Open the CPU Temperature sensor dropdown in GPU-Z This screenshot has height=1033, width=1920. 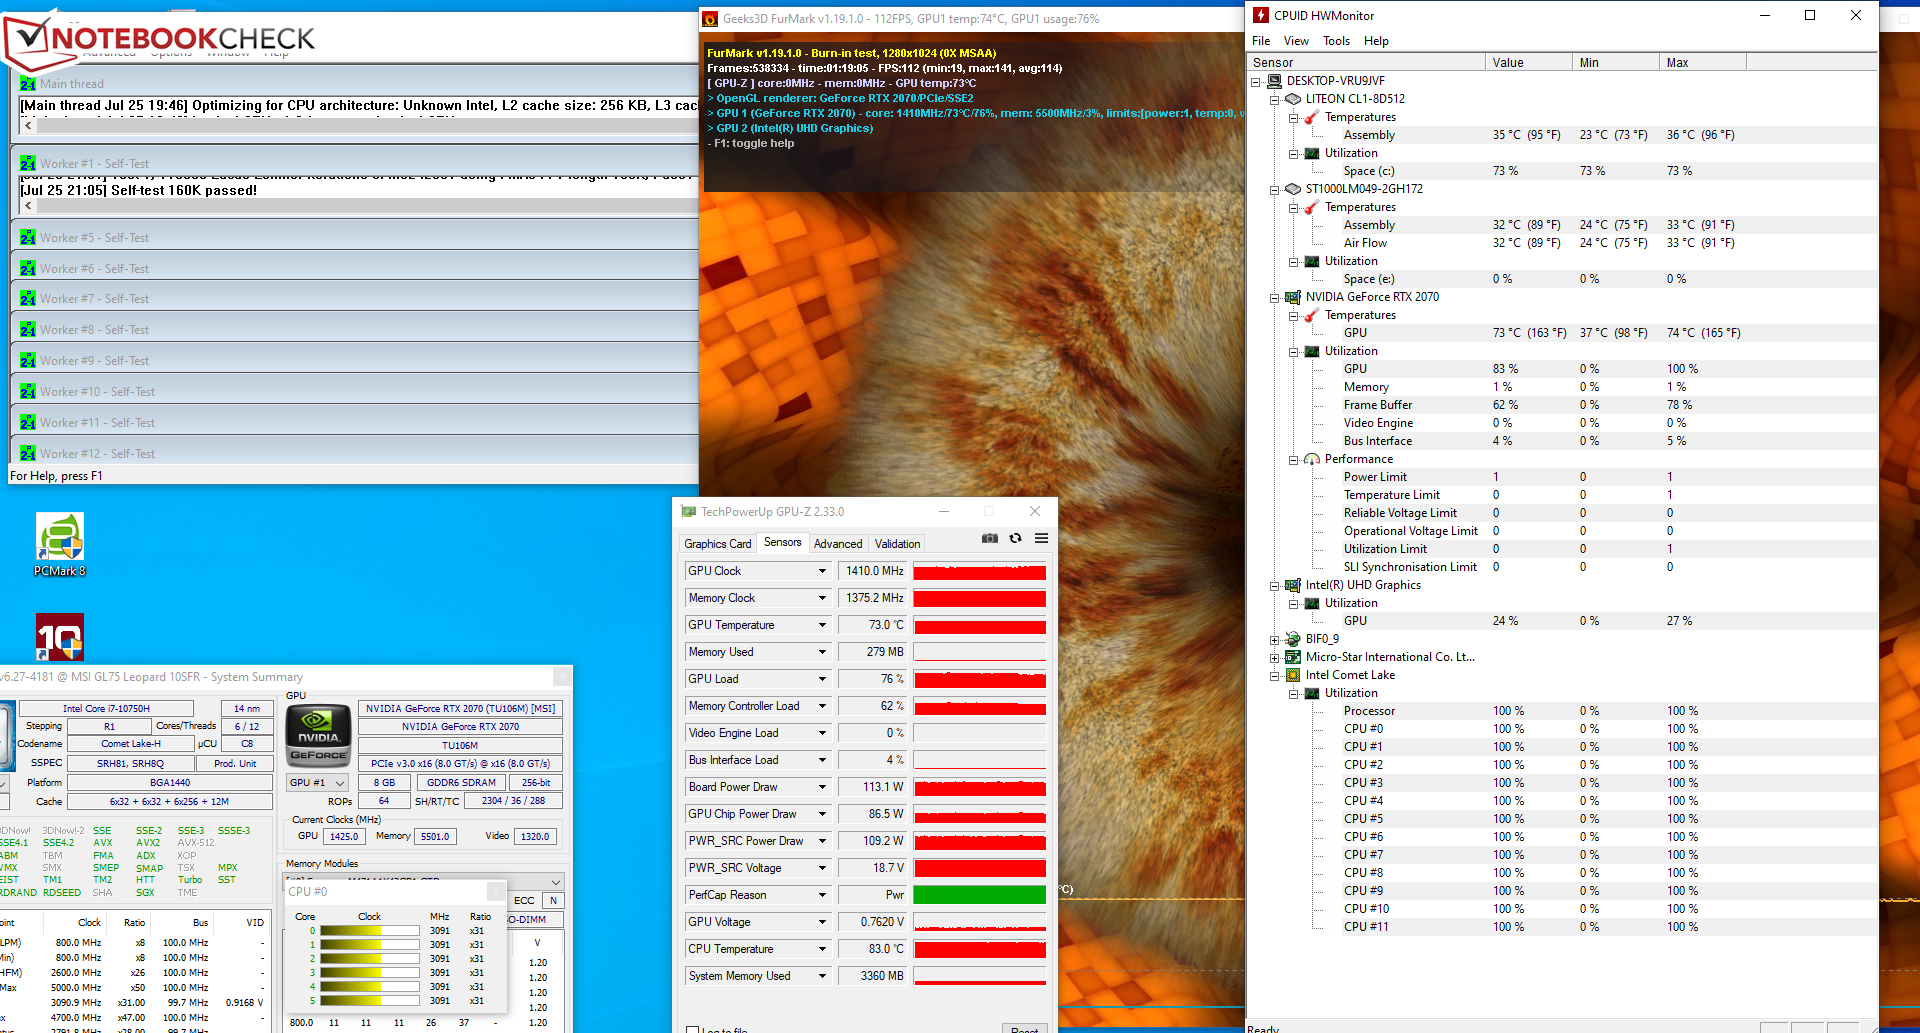[x=822, y=949]
